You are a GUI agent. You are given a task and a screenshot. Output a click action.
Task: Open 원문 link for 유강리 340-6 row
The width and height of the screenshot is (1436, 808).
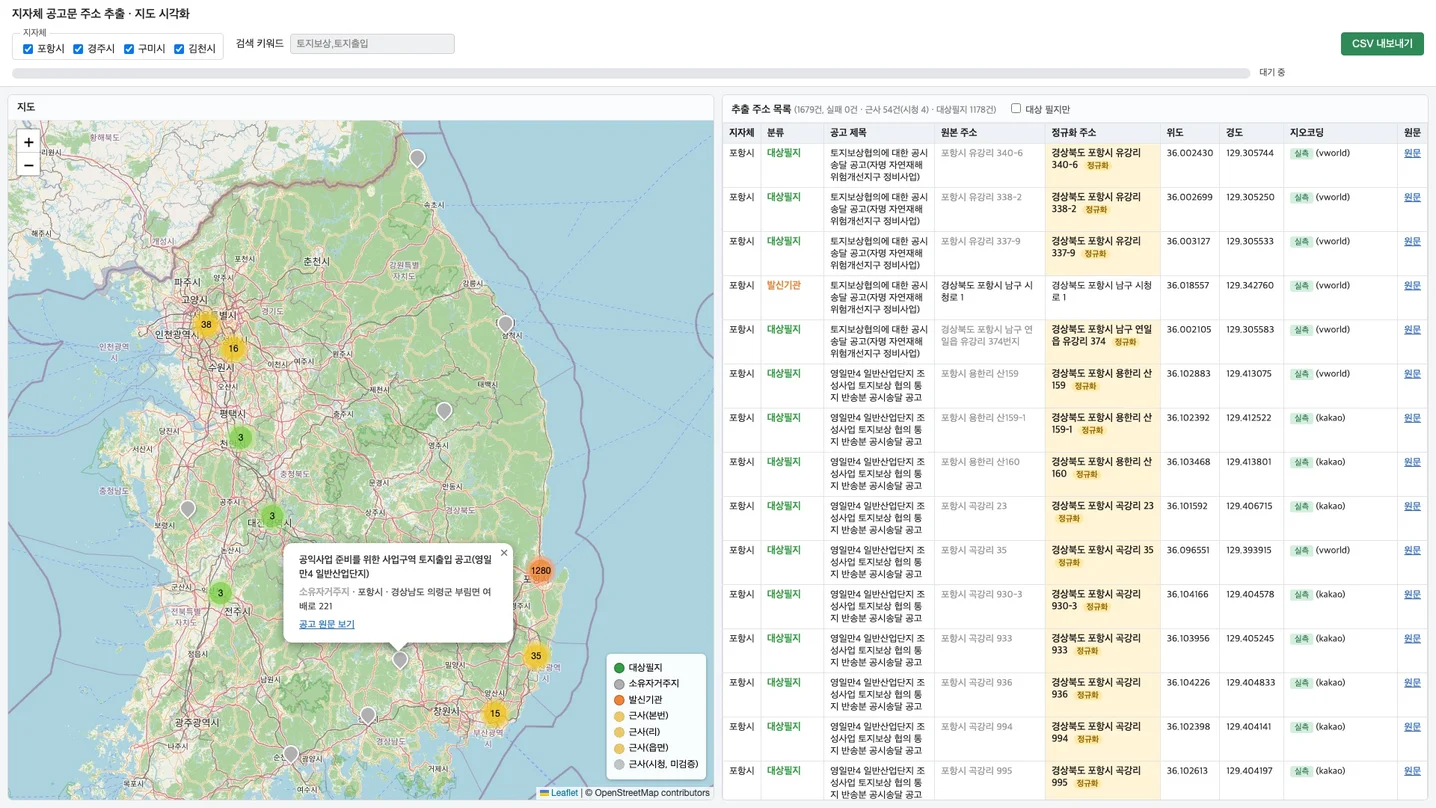[1412, 153]
